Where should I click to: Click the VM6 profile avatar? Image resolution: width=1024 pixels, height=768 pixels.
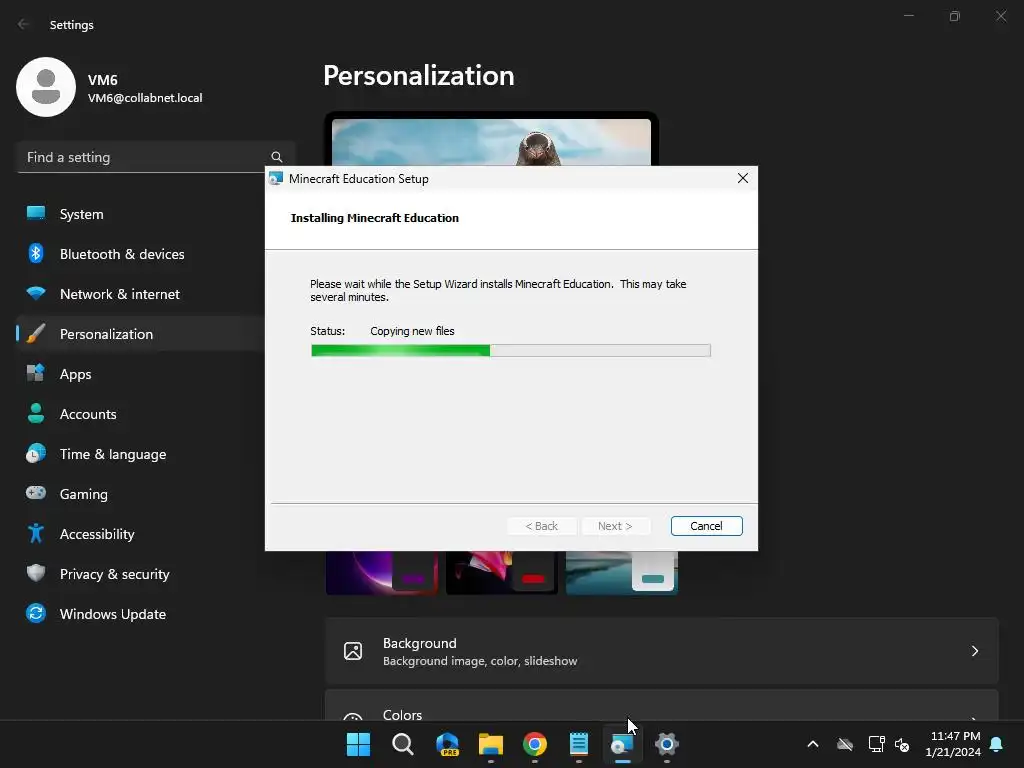coord(46,87)
